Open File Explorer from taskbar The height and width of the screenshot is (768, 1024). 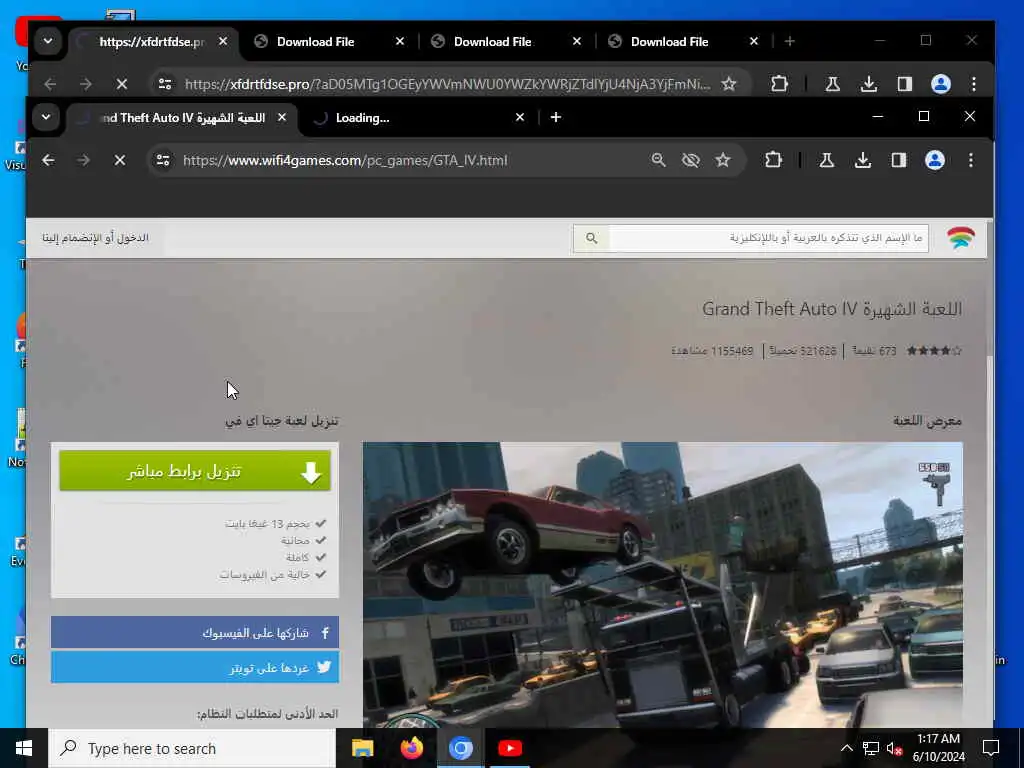tap(362, 748)
